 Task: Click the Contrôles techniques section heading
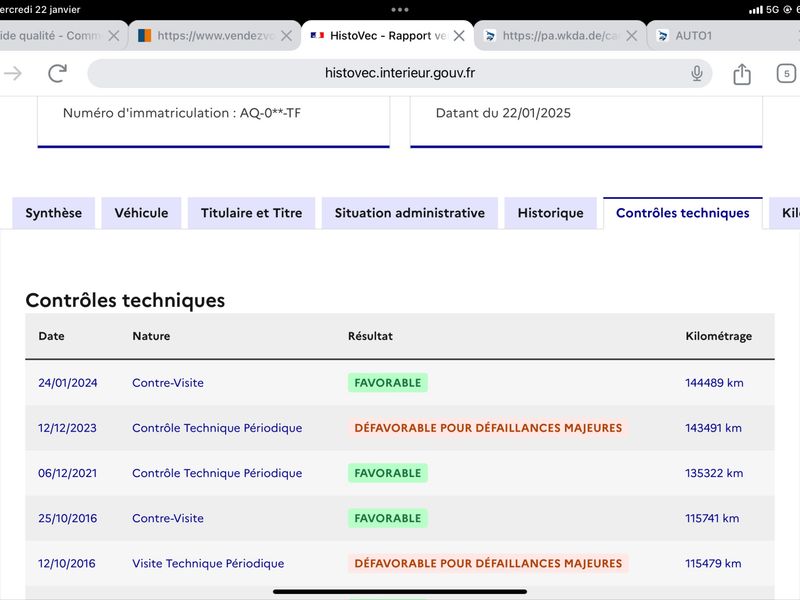[x=125, y=301]
